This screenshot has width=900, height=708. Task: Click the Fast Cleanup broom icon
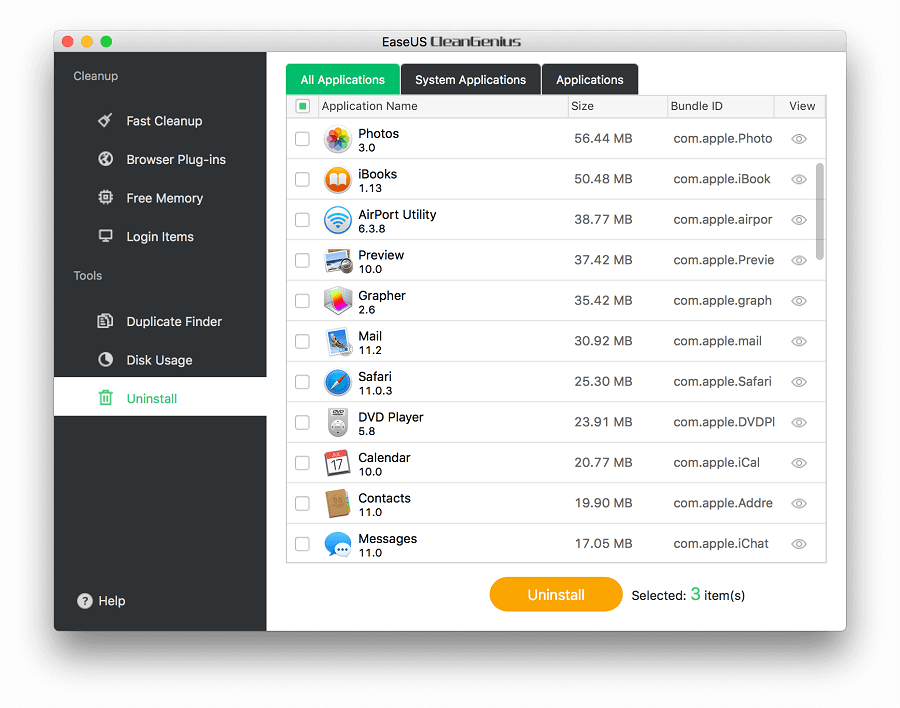coord(105,120)
